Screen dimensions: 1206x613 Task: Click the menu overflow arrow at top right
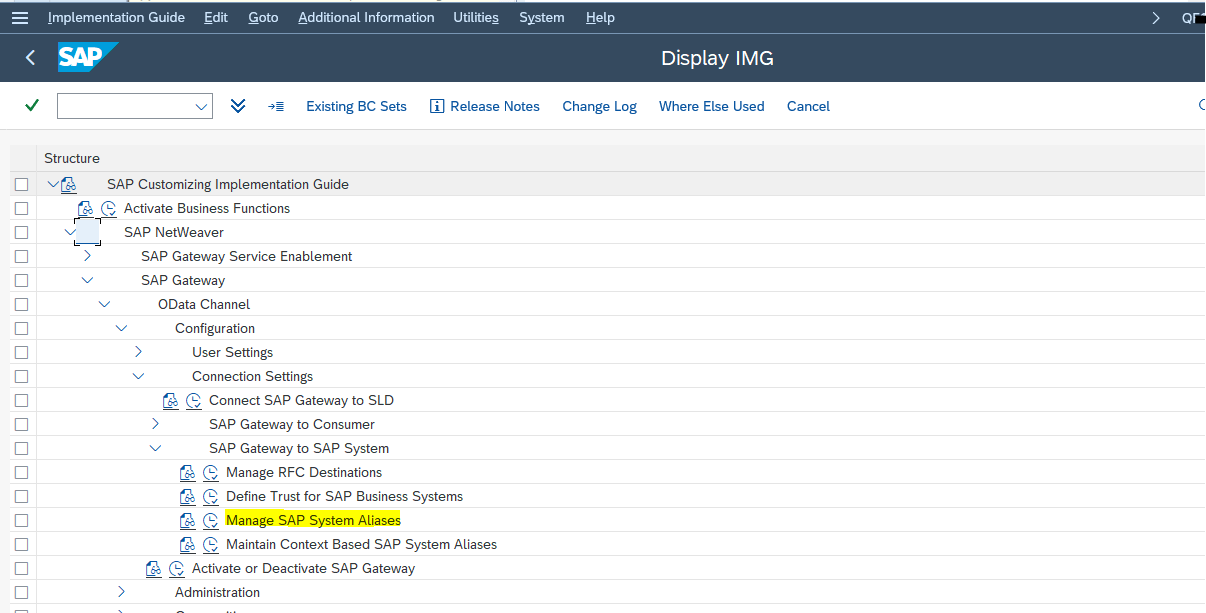click(1156, 17)
